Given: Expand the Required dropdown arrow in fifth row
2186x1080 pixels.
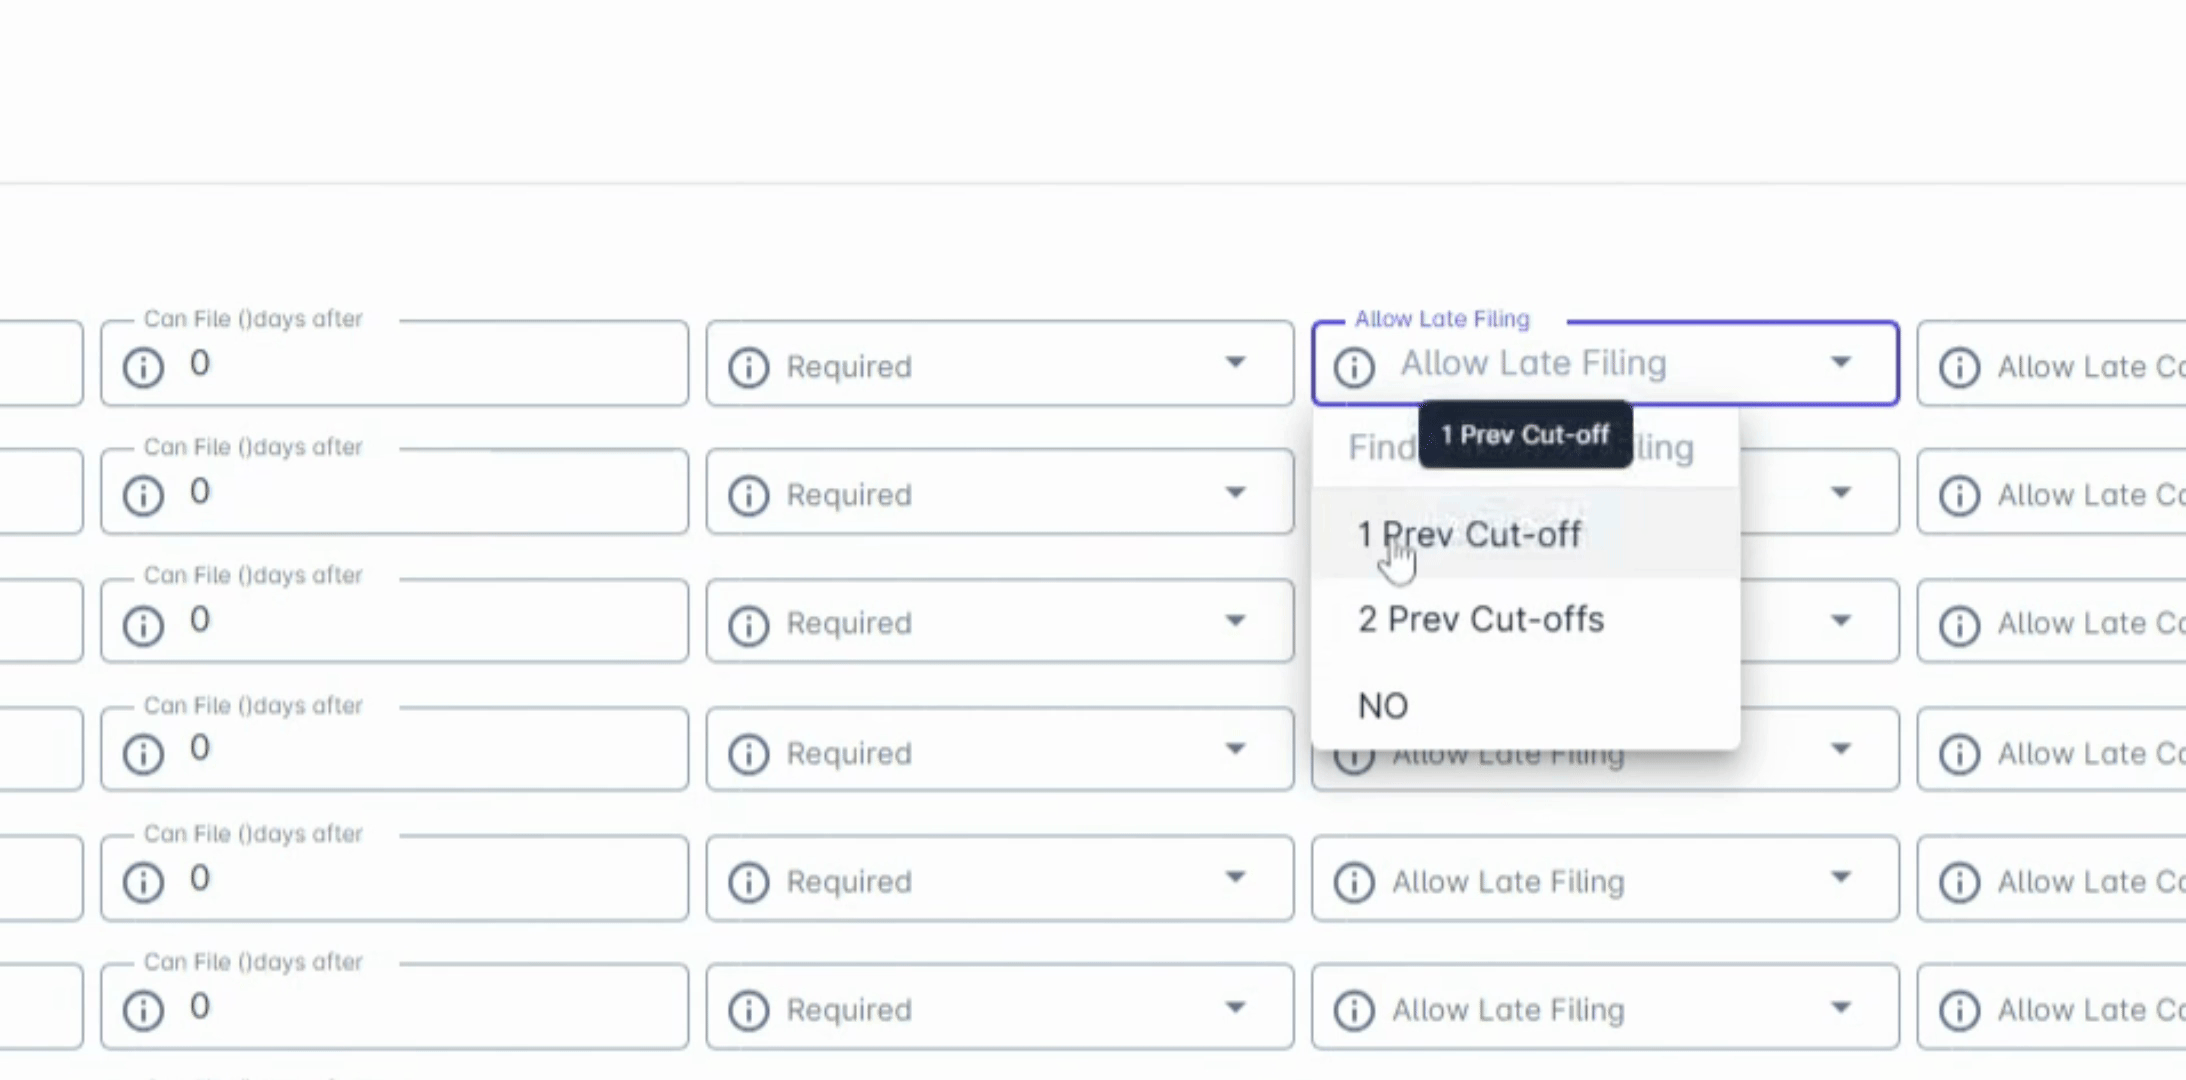Looking at the screenshot, I should tap(1236, 877).
